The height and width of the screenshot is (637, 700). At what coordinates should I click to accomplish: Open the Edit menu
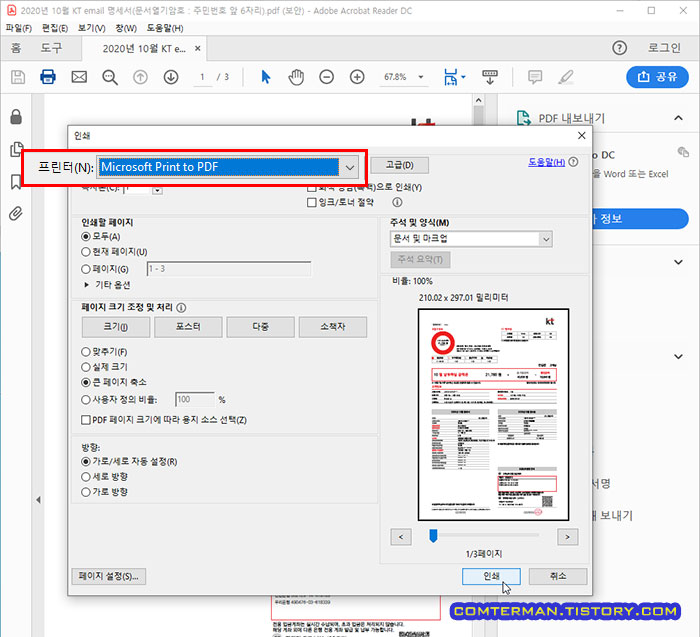55,28
